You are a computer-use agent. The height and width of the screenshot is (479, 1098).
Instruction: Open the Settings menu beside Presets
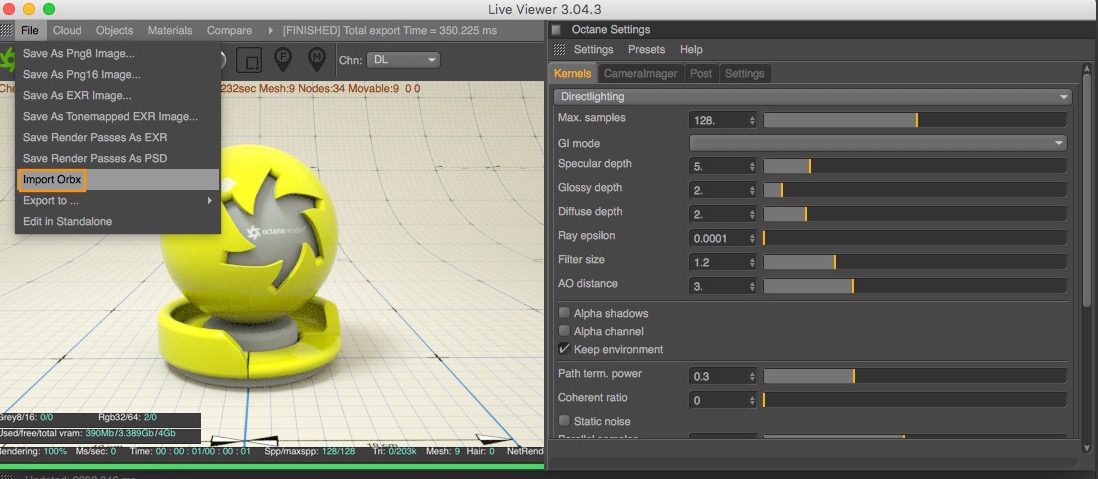(593, 50)
